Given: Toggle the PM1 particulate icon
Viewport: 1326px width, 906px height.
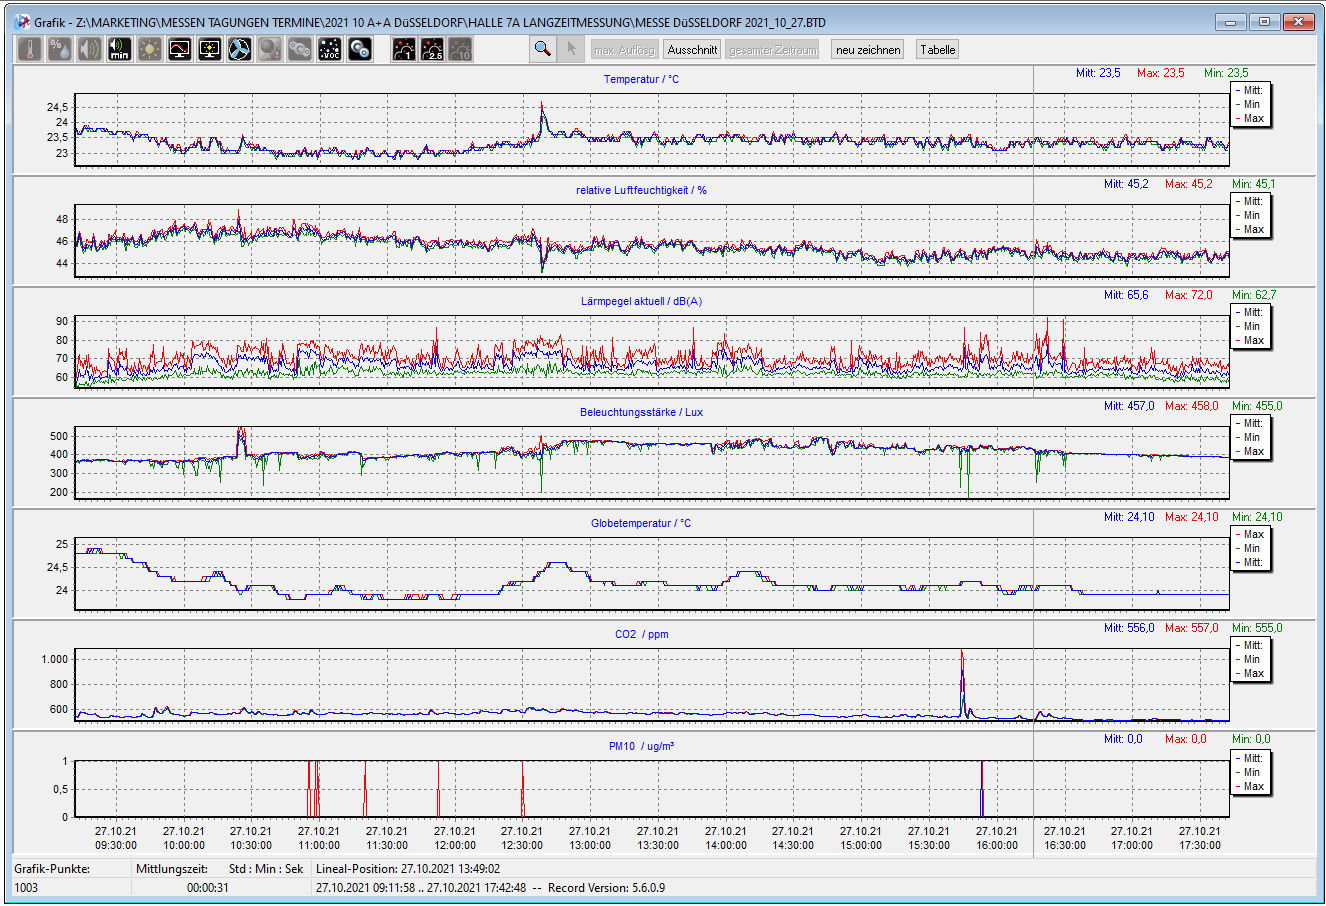Looking at the screenshot, I should click(x=404, y=49).
